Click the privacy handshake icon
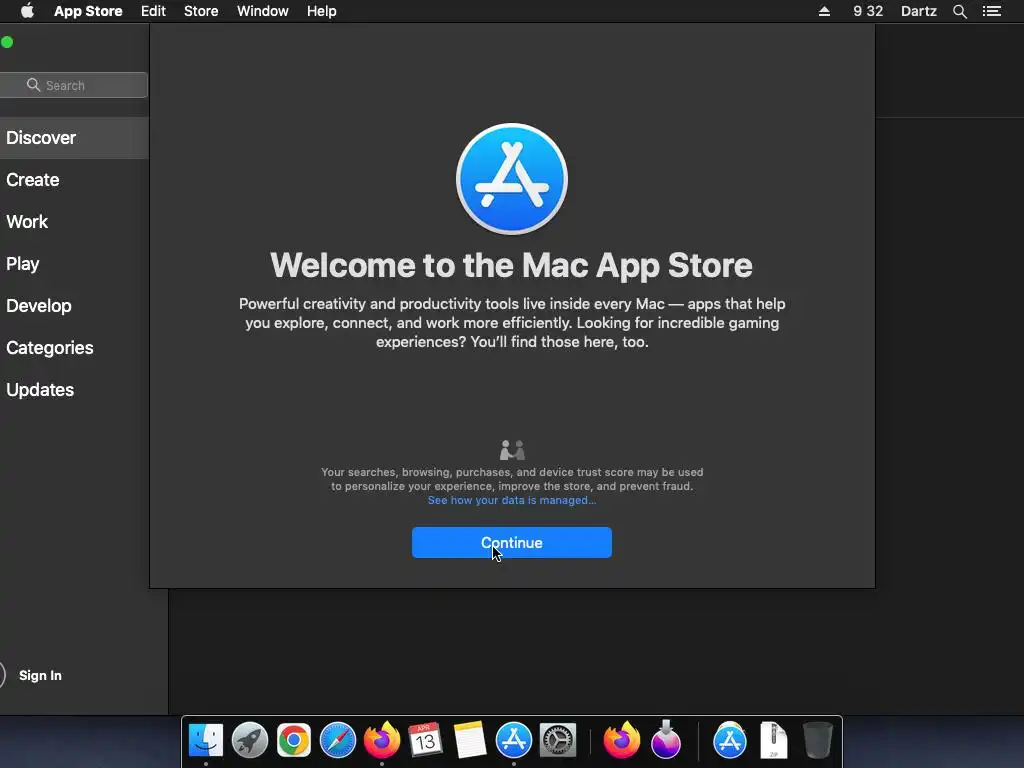The height and width of the screenshot is (768, 1024). [512, 450]
